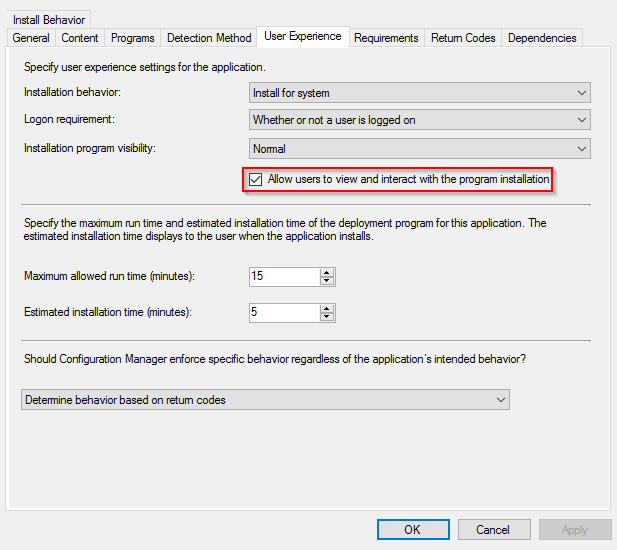Screen dimensions: 617x550
Task: Open Installation program visibility dropdown
Action: pos(419,149)
